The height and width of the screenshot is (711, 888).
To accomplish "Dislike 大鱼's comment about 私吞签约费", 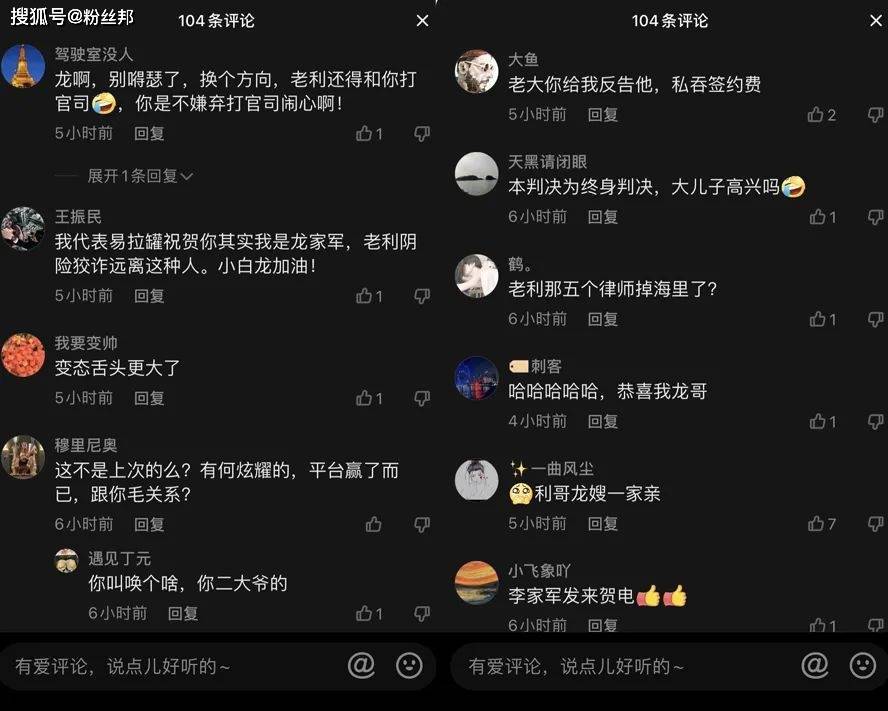I will [876, 115].
